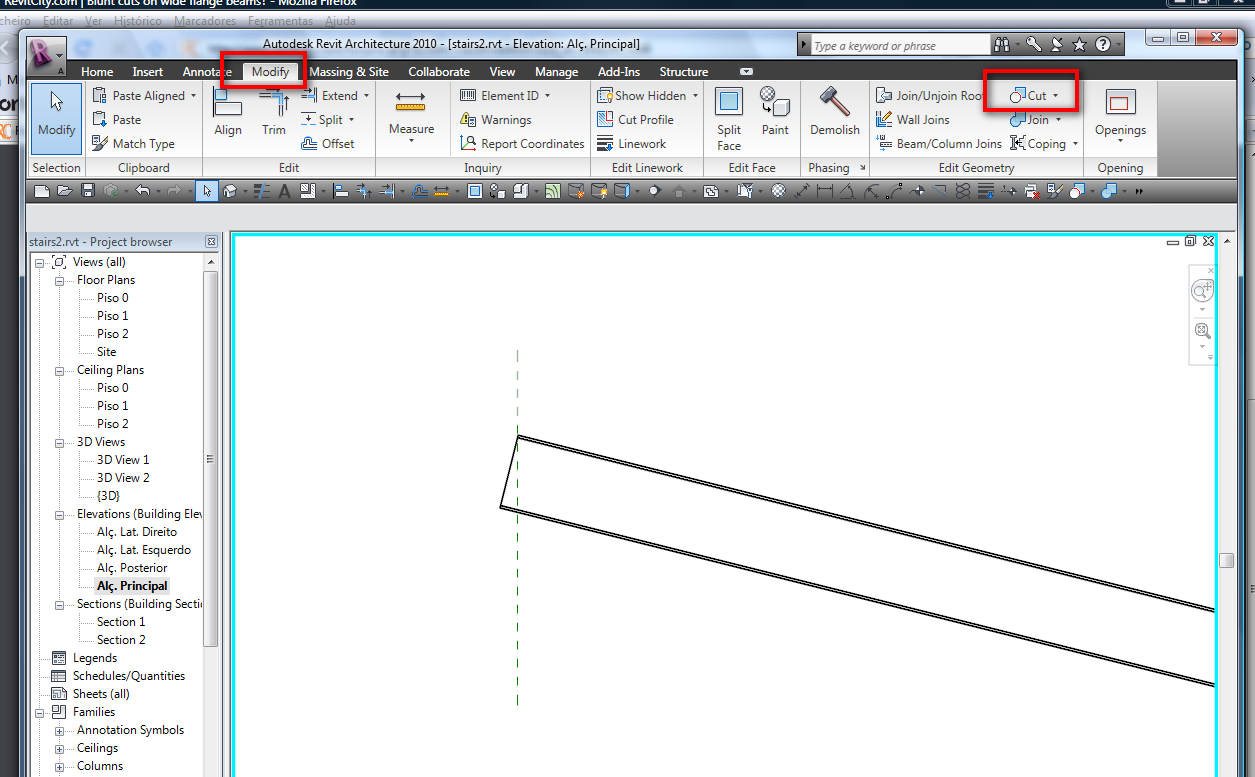
Task: Click Report Coordinates tool
Action: (x=522, y=144)
